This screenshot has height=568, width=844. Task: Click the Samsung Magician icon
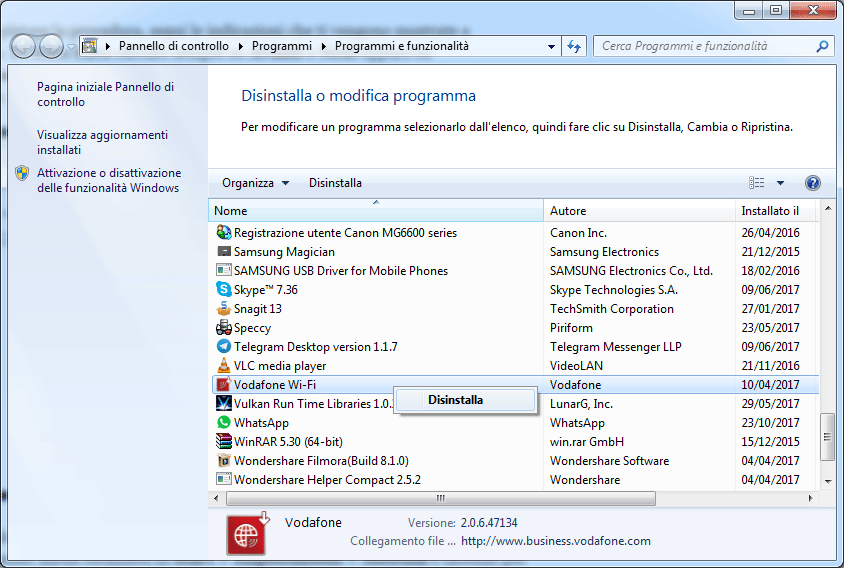point(223,251)
